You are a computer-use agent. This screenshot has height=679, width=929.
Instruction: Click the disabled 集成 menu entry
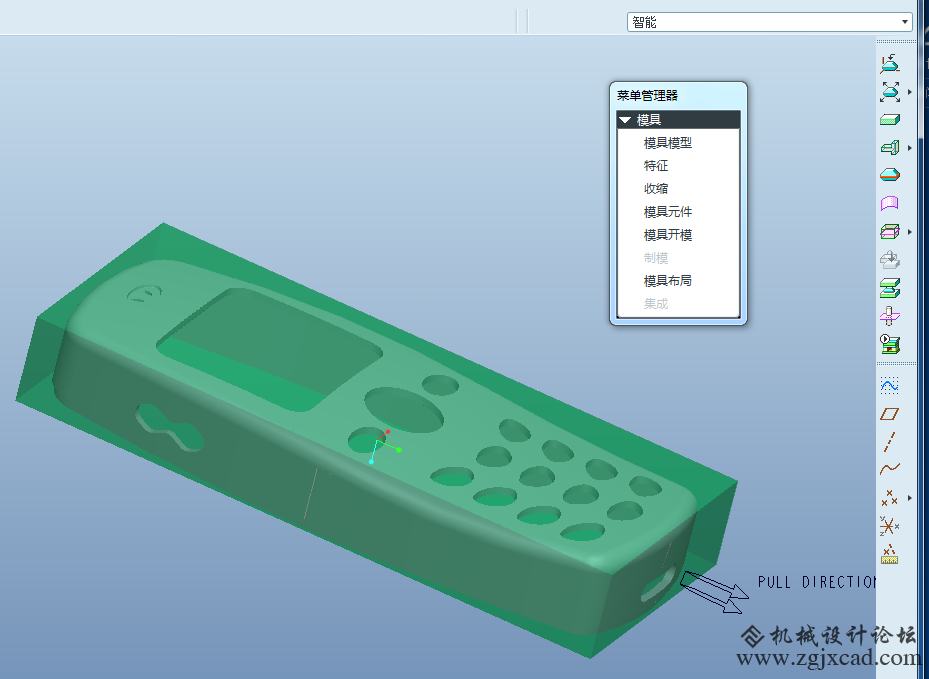[656, 304]
